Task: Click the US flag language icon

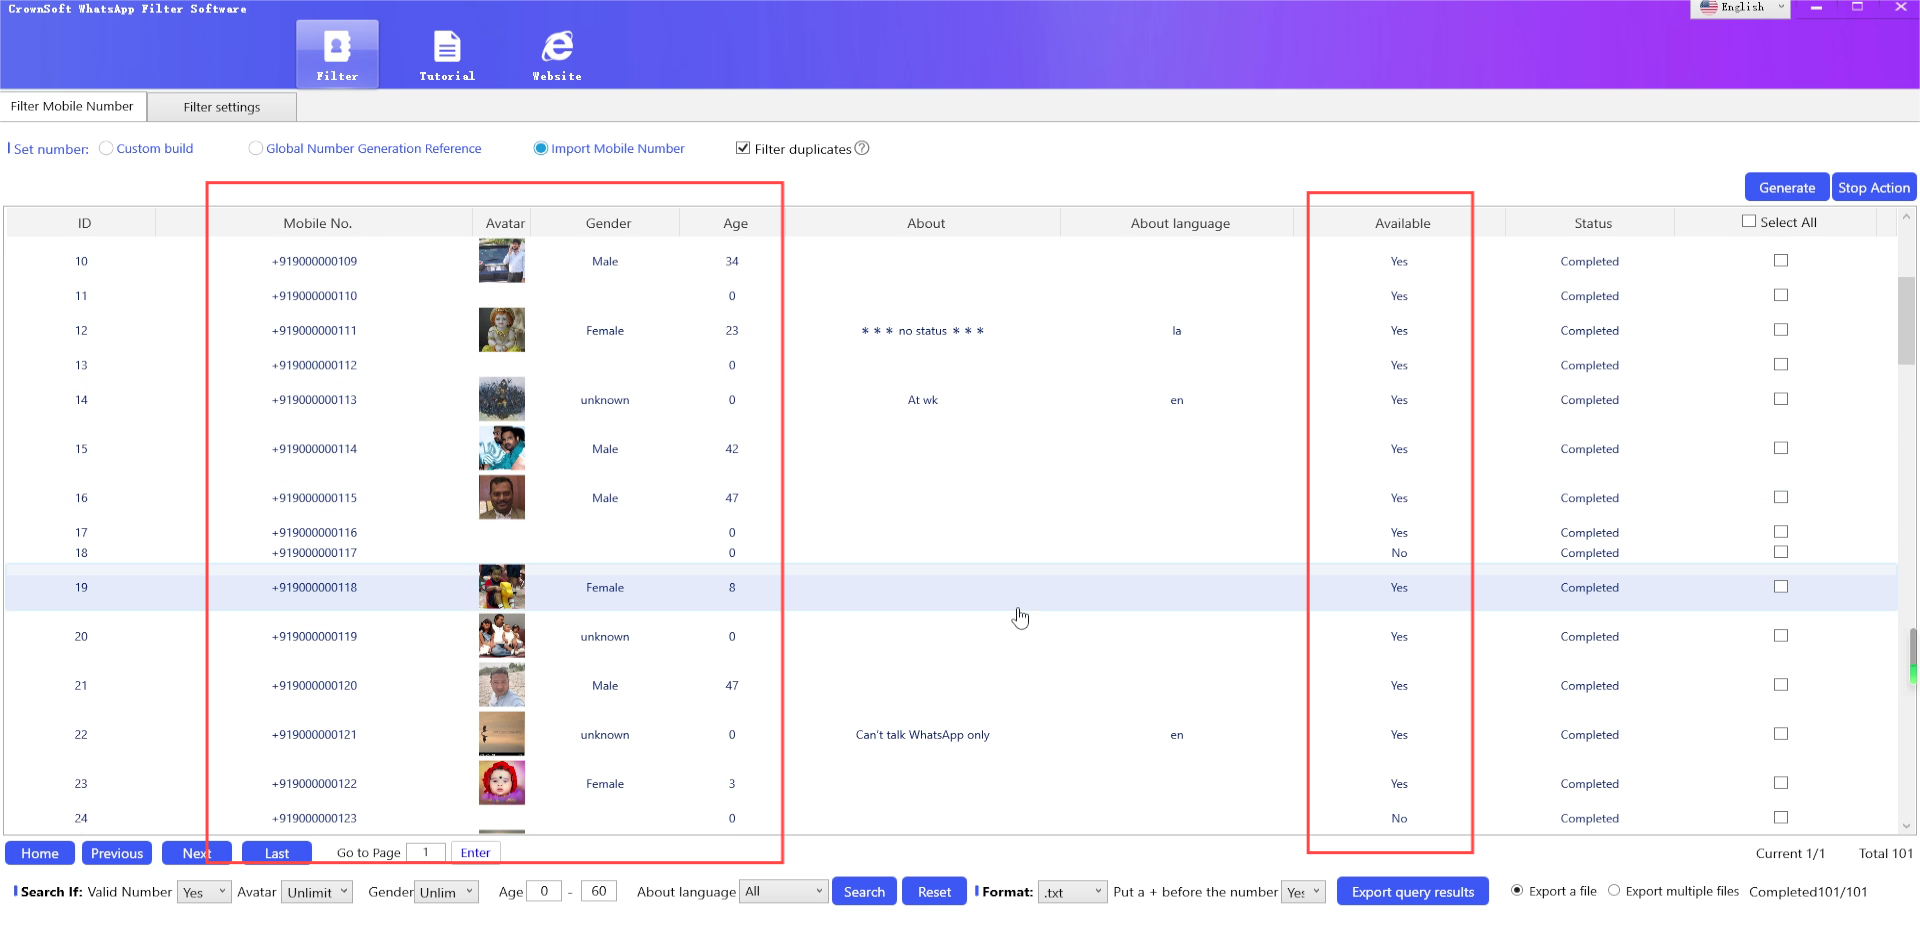Action: pos(1708,7)
